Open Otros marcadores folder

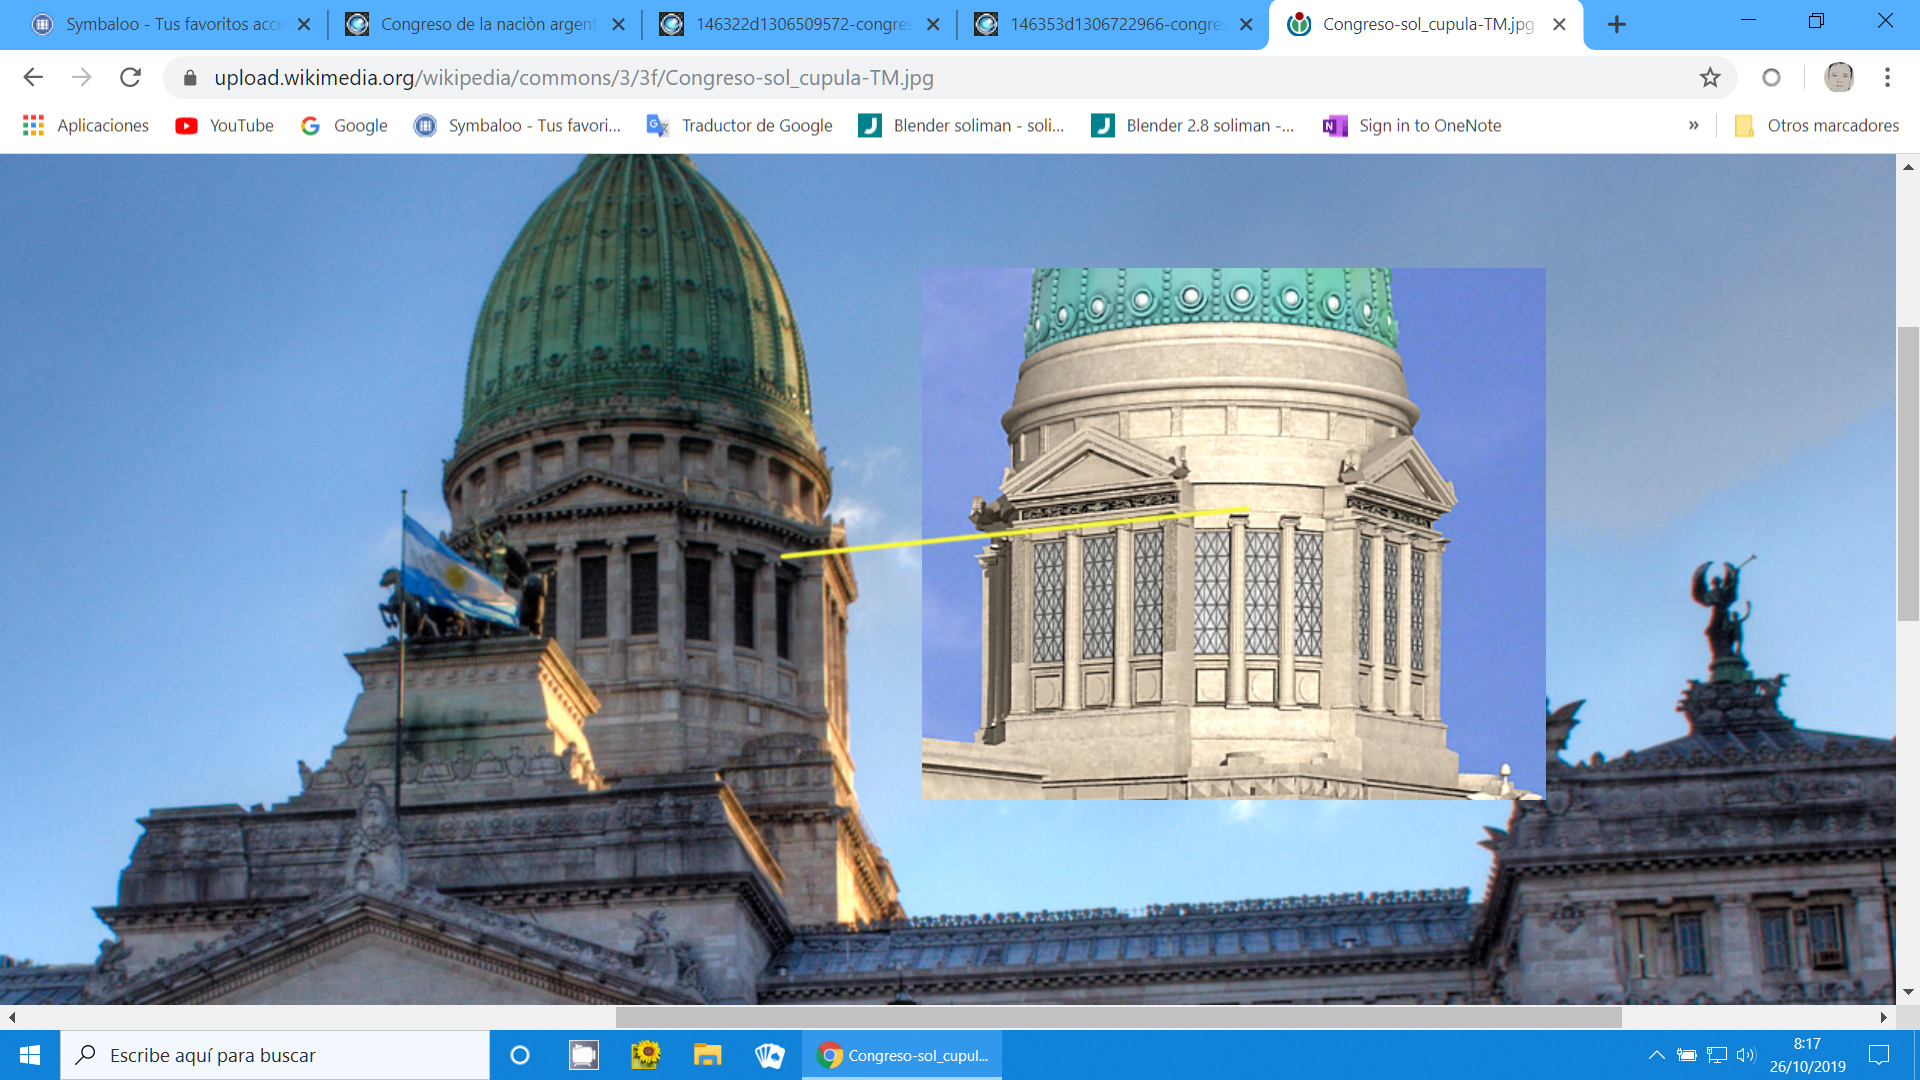tap(1817, 125)
